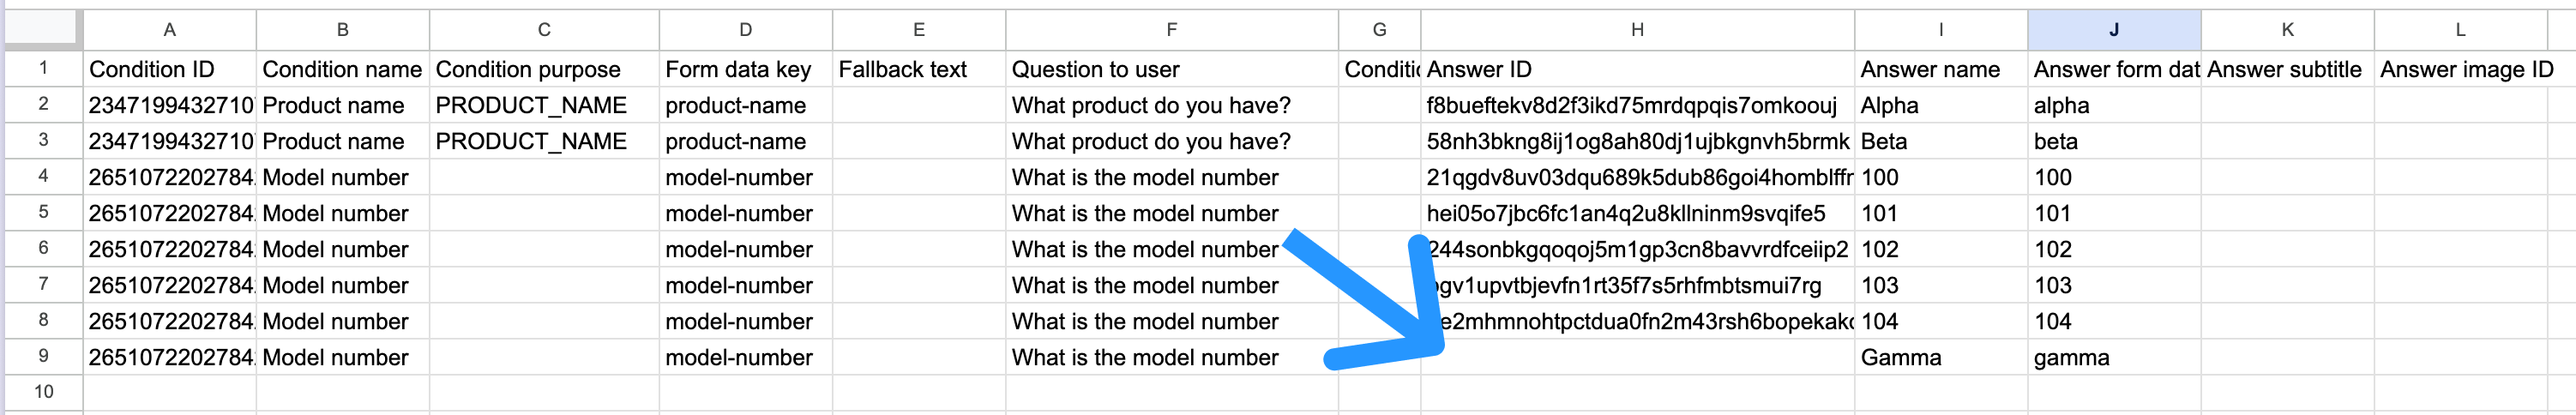
Task: Select "What product do you have?" in row 2
Action: (x=1171, y=105)
